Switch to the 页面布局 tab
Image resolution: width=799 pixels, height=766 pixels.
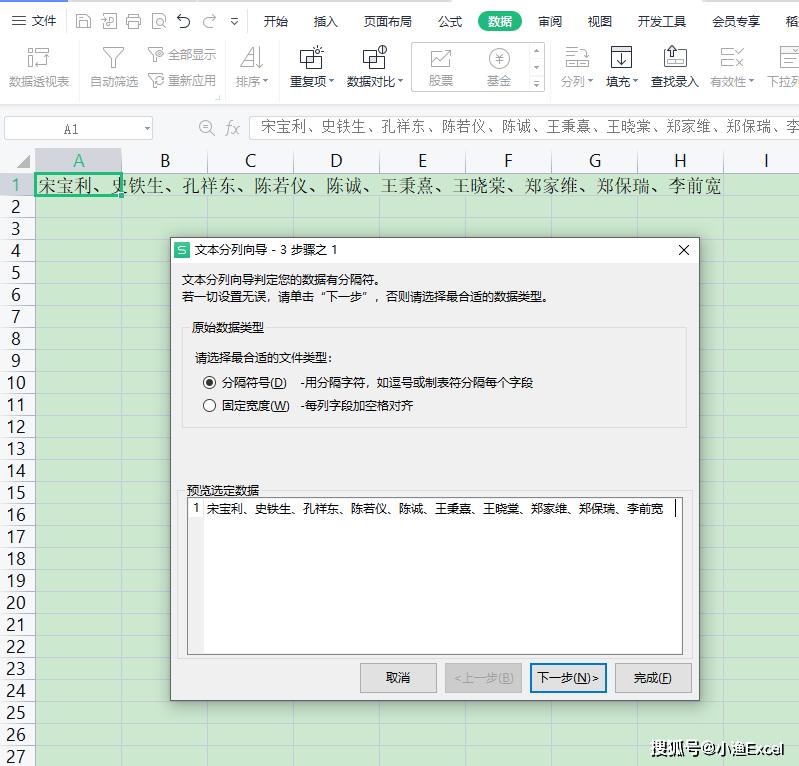click(x=388, y=21)
